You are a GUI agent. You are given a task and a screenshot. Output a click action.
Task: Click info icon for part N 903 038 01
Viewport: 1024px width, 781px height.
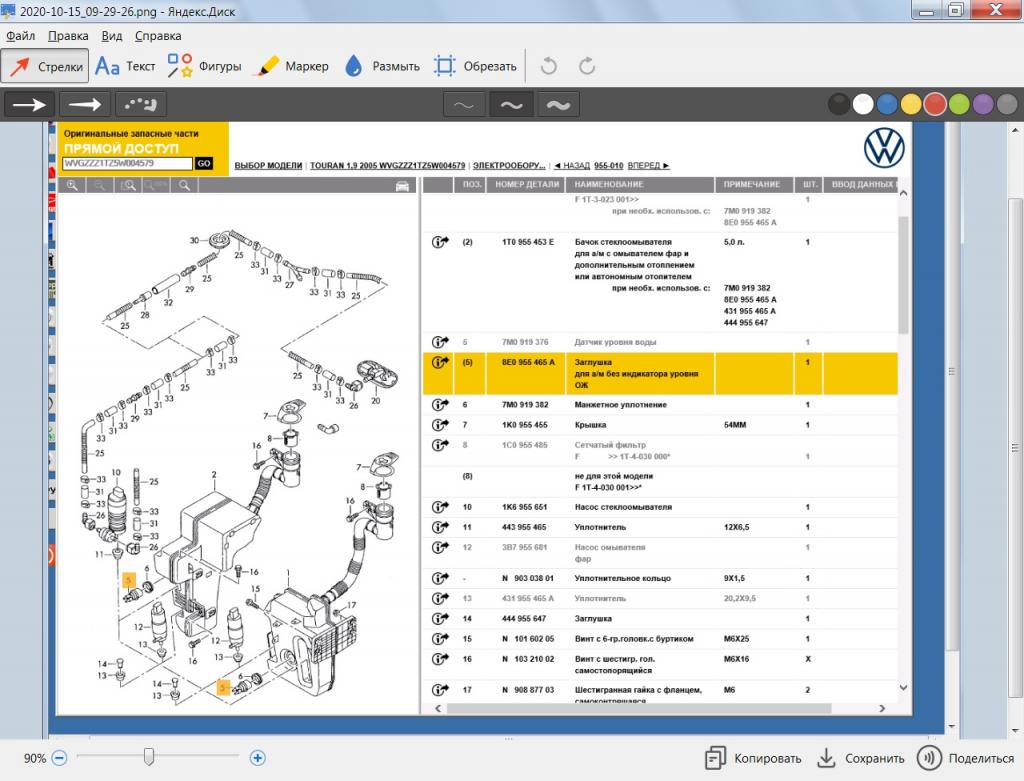point(440,578)
